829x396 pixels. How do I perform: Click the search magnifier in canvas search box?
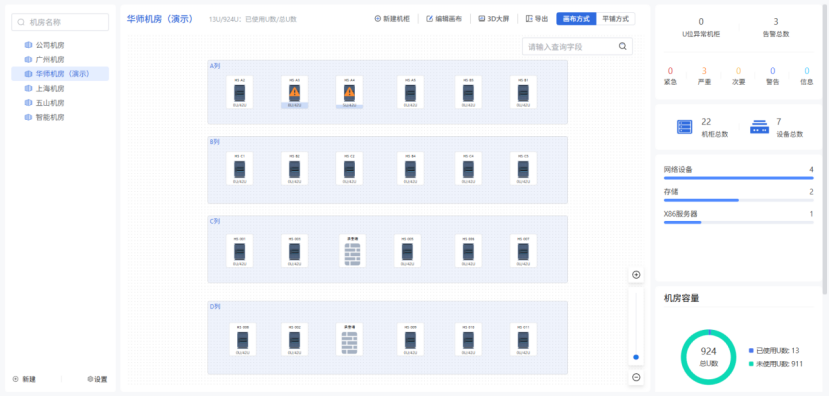pyautogui.click(x=622, y=47)
